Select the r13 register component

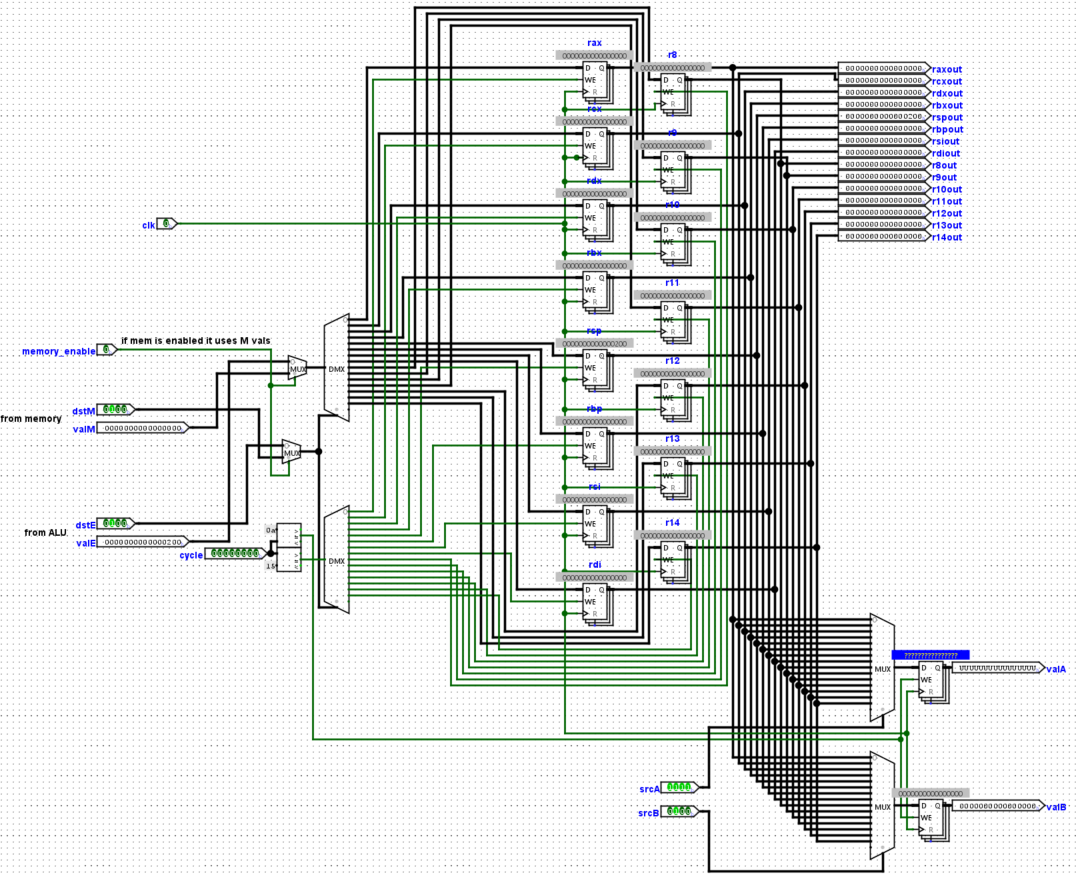point(674,478)
